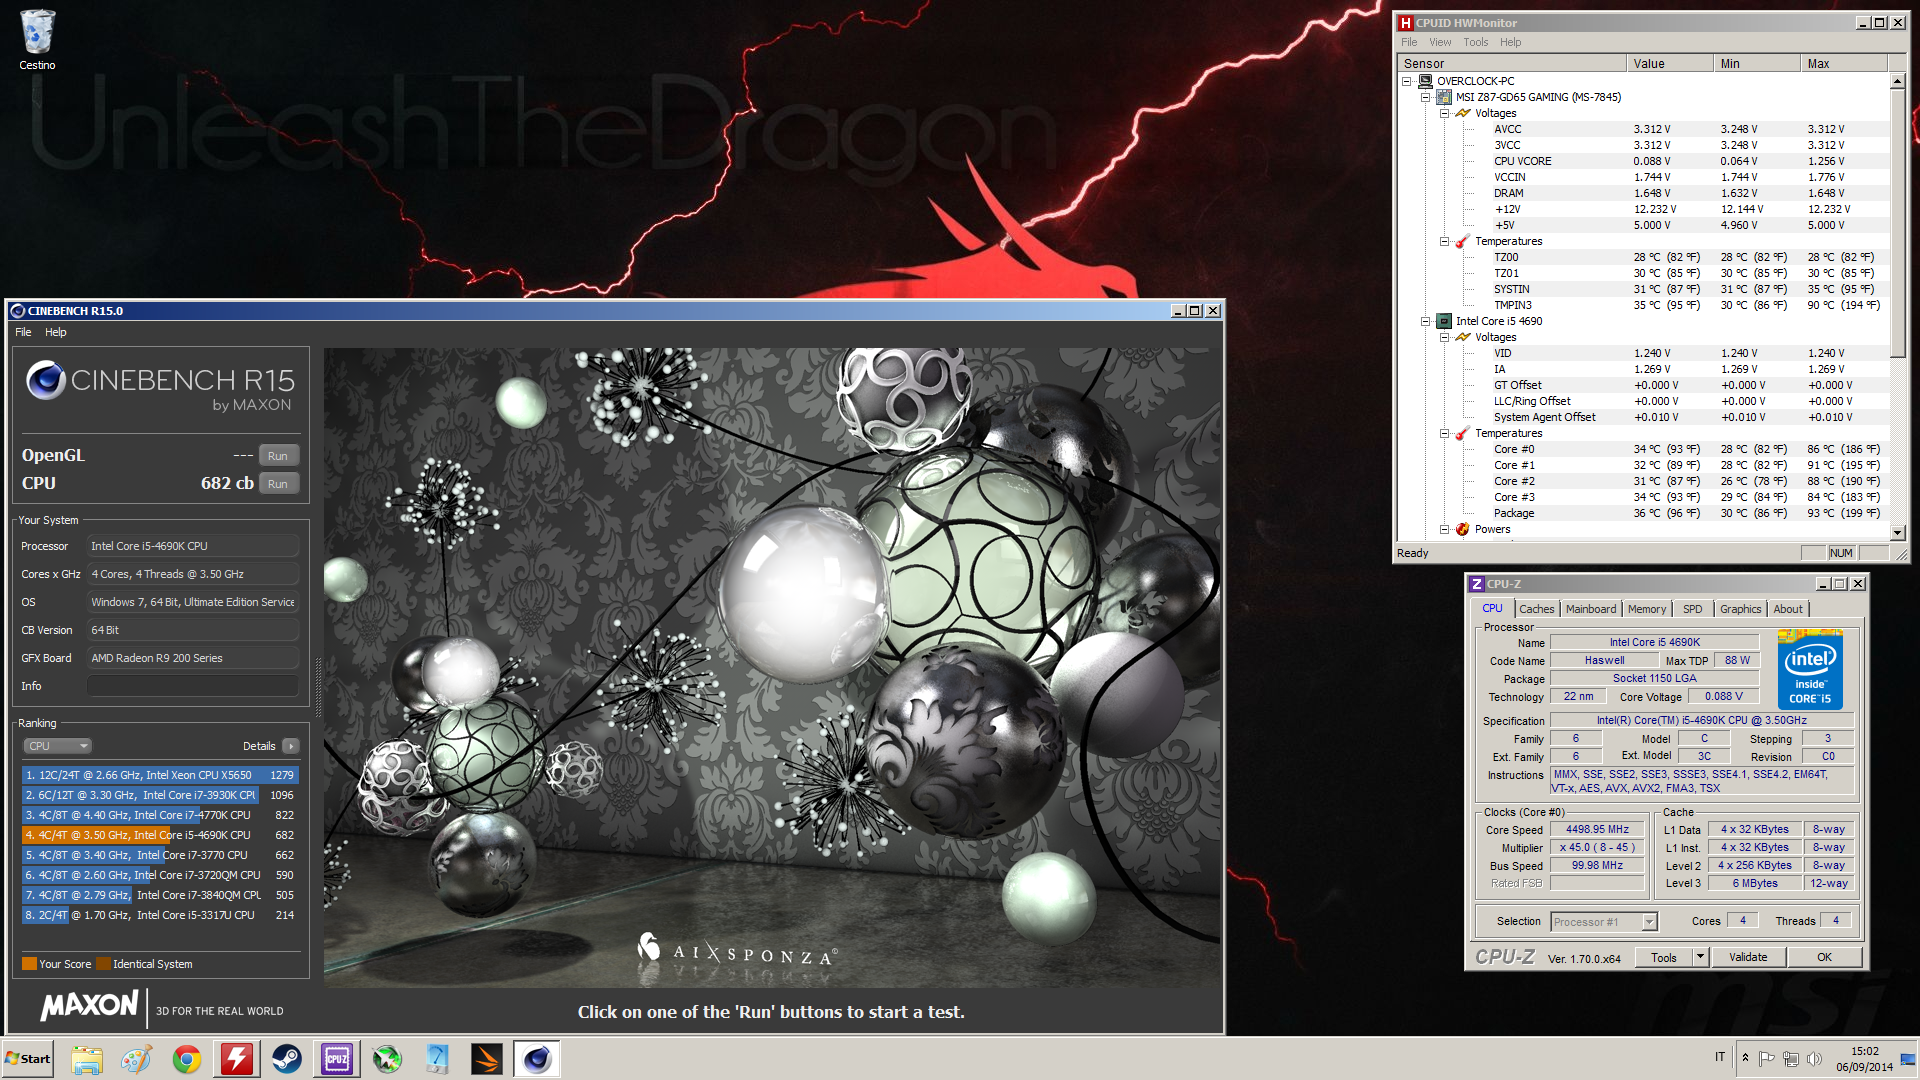Open Windows Explorer from the taskbar
1920x1080 pixels.
(87, 1059)
